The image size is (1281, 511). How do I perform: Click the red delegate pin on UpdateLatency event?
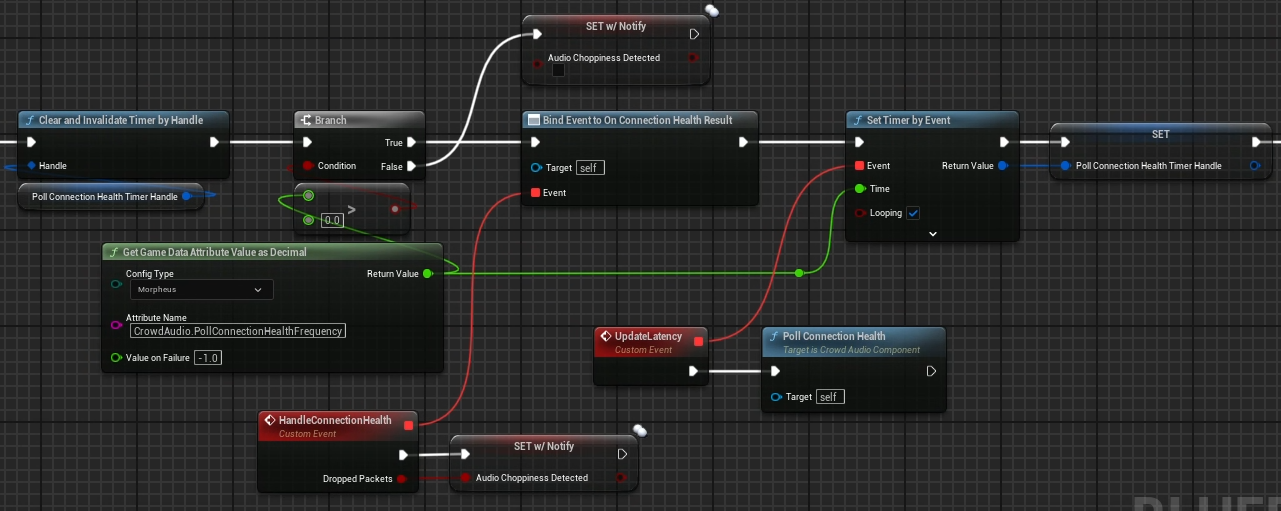(x=698, y=342)
